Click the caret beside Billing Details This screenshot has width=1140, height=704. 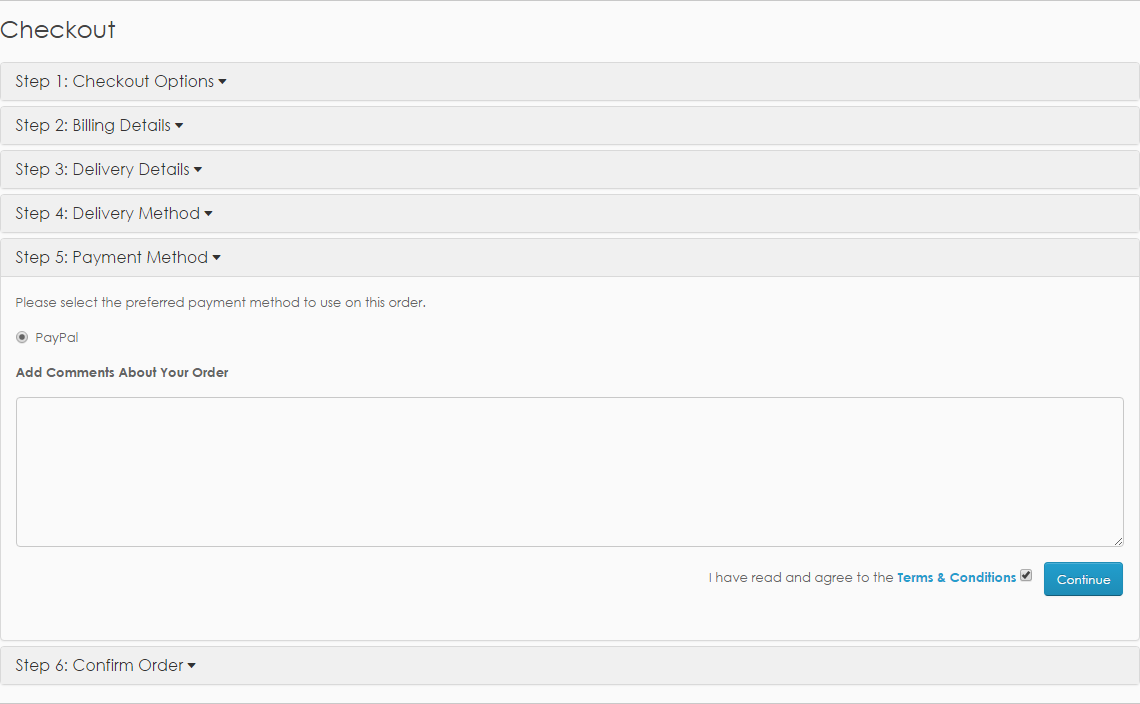click(179, 126)
